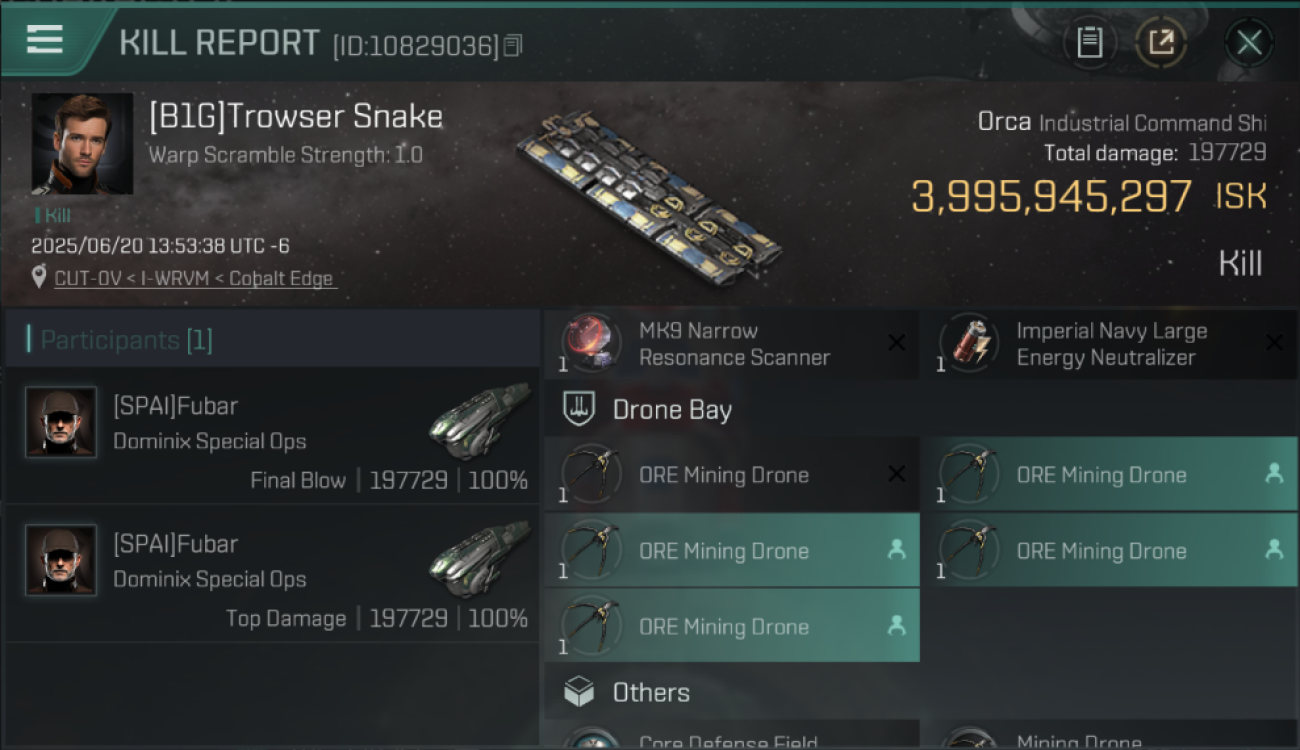Select MK9 Narrow Resonance Scanner icon
This screenshot has height=750, width=1300.
(x=591, y=343)
